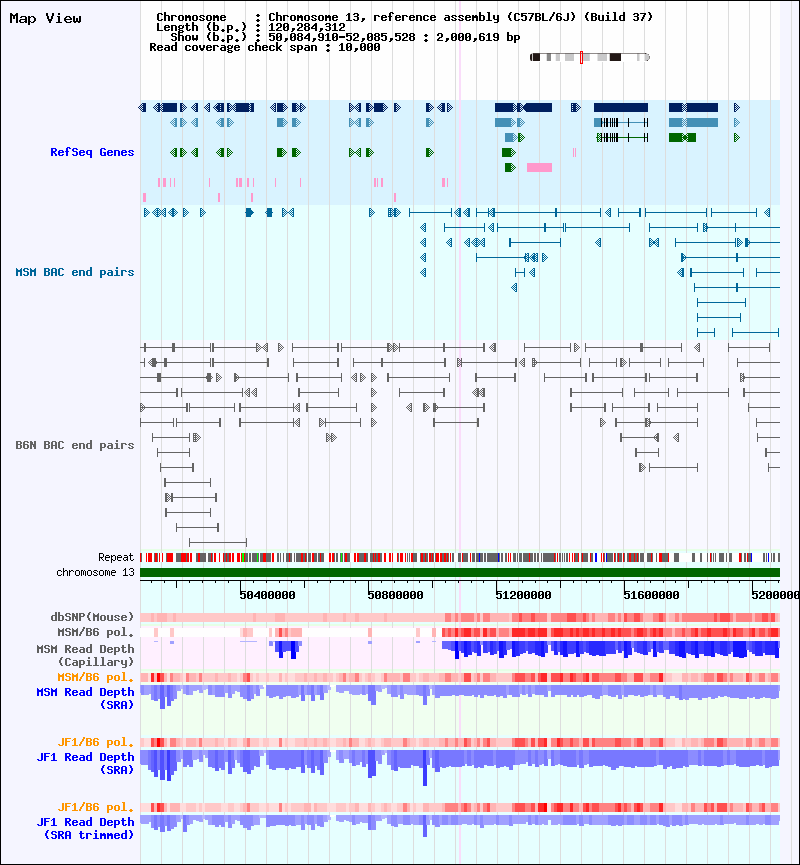Image resolution: width=800 pixels, height=865 pixels.
Task: Click the 'Map View' title text
Action: pos(45,18)
